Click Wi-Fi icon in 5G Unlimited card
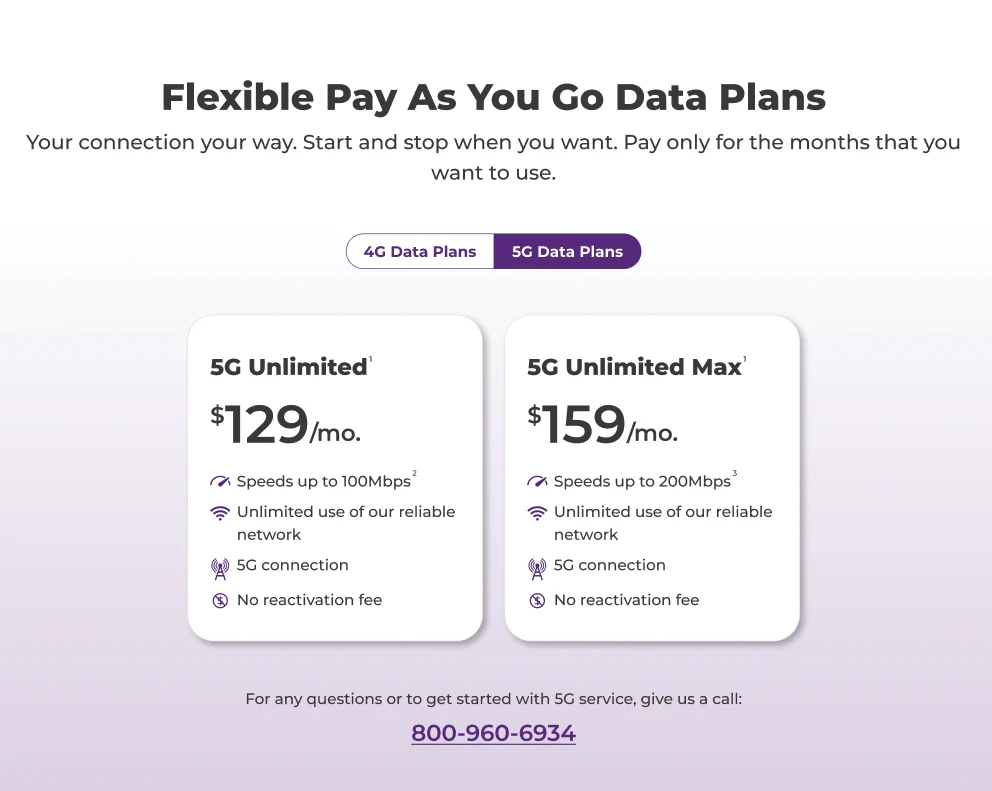The width and height of the screenshot is (992, 791). (220, 513)
